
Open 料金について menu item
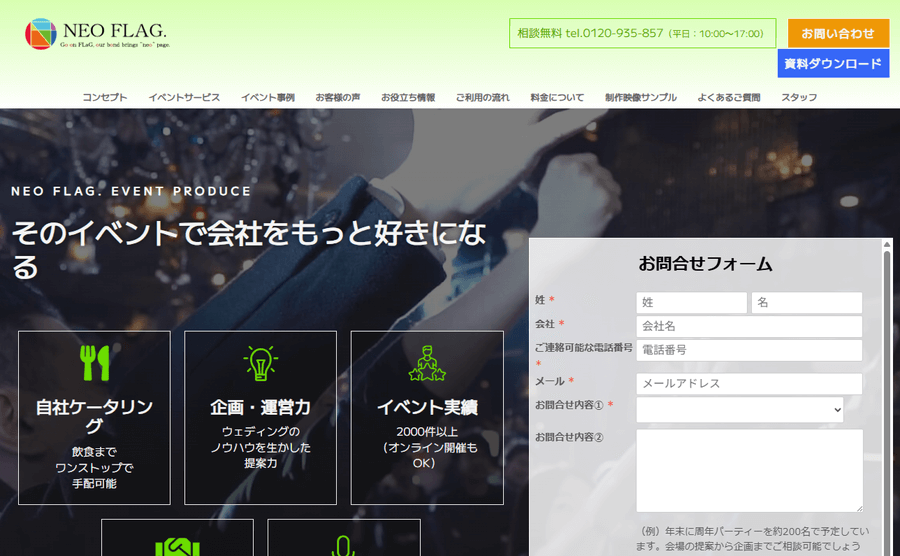[x=557, y=98]
